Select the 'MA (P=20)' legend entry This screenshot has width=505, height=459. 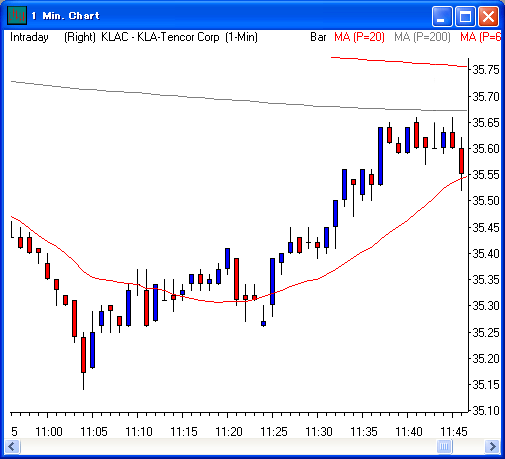tap(359, 37)
